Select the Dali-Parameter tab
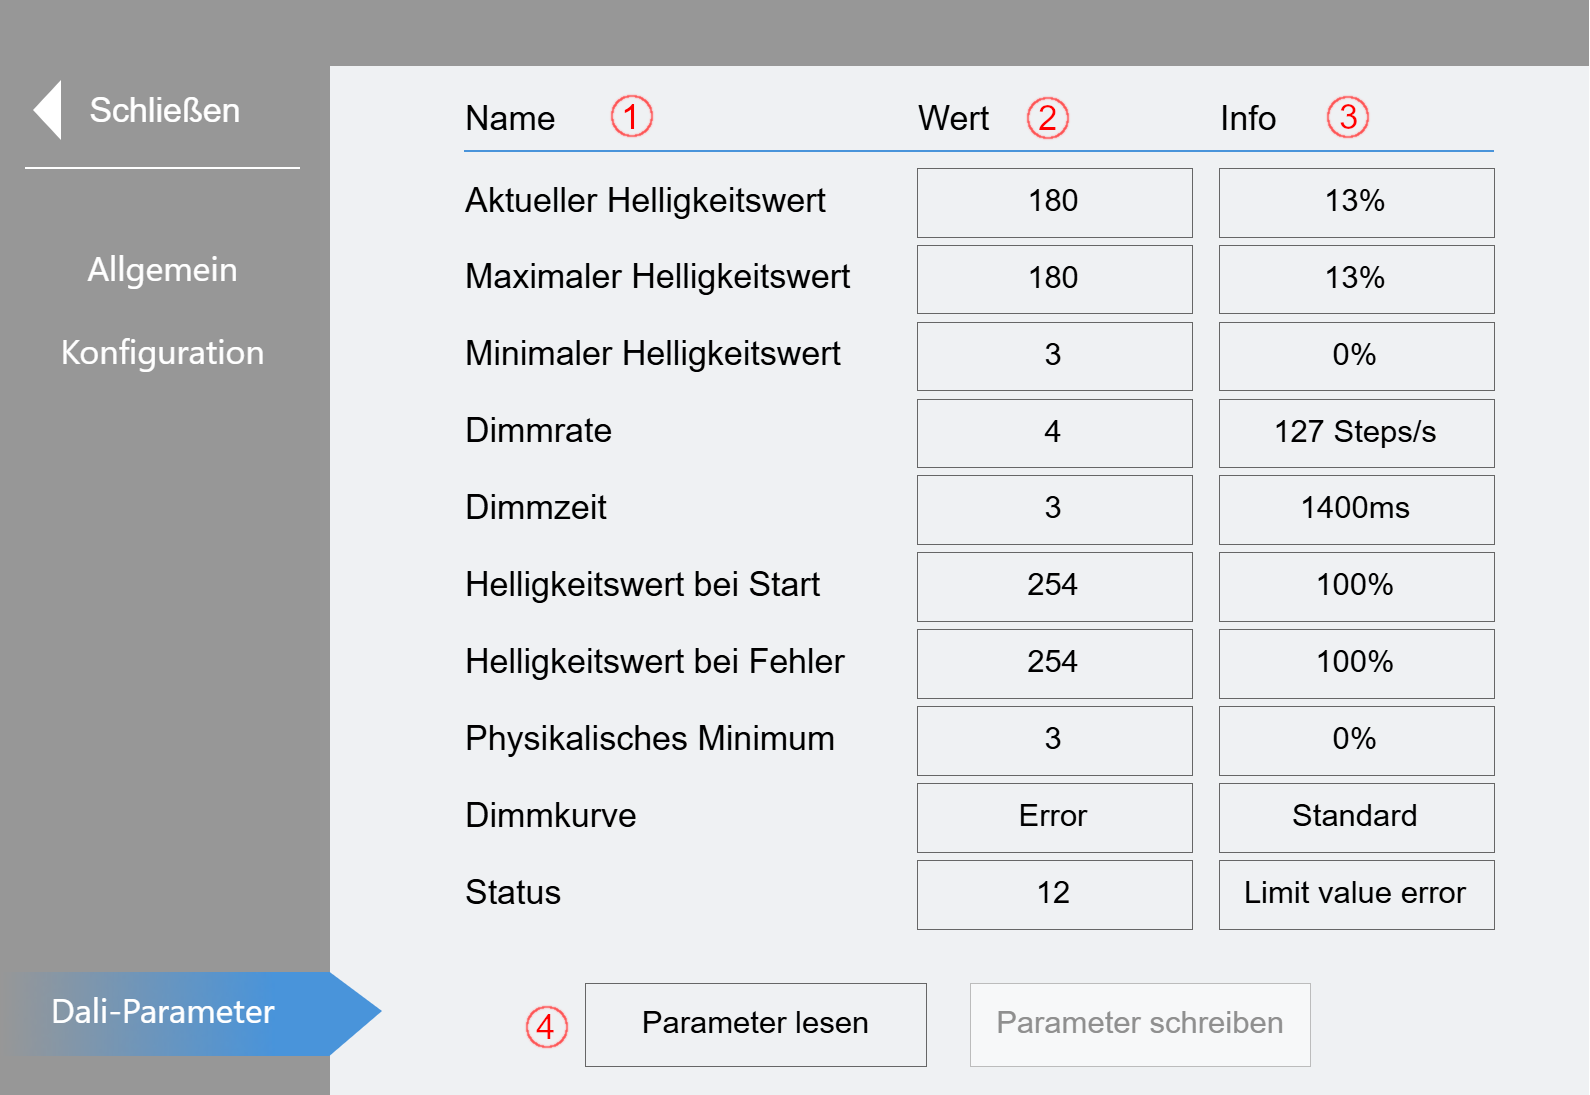The image size is (1590, 1095). (x=190, y=1013)
